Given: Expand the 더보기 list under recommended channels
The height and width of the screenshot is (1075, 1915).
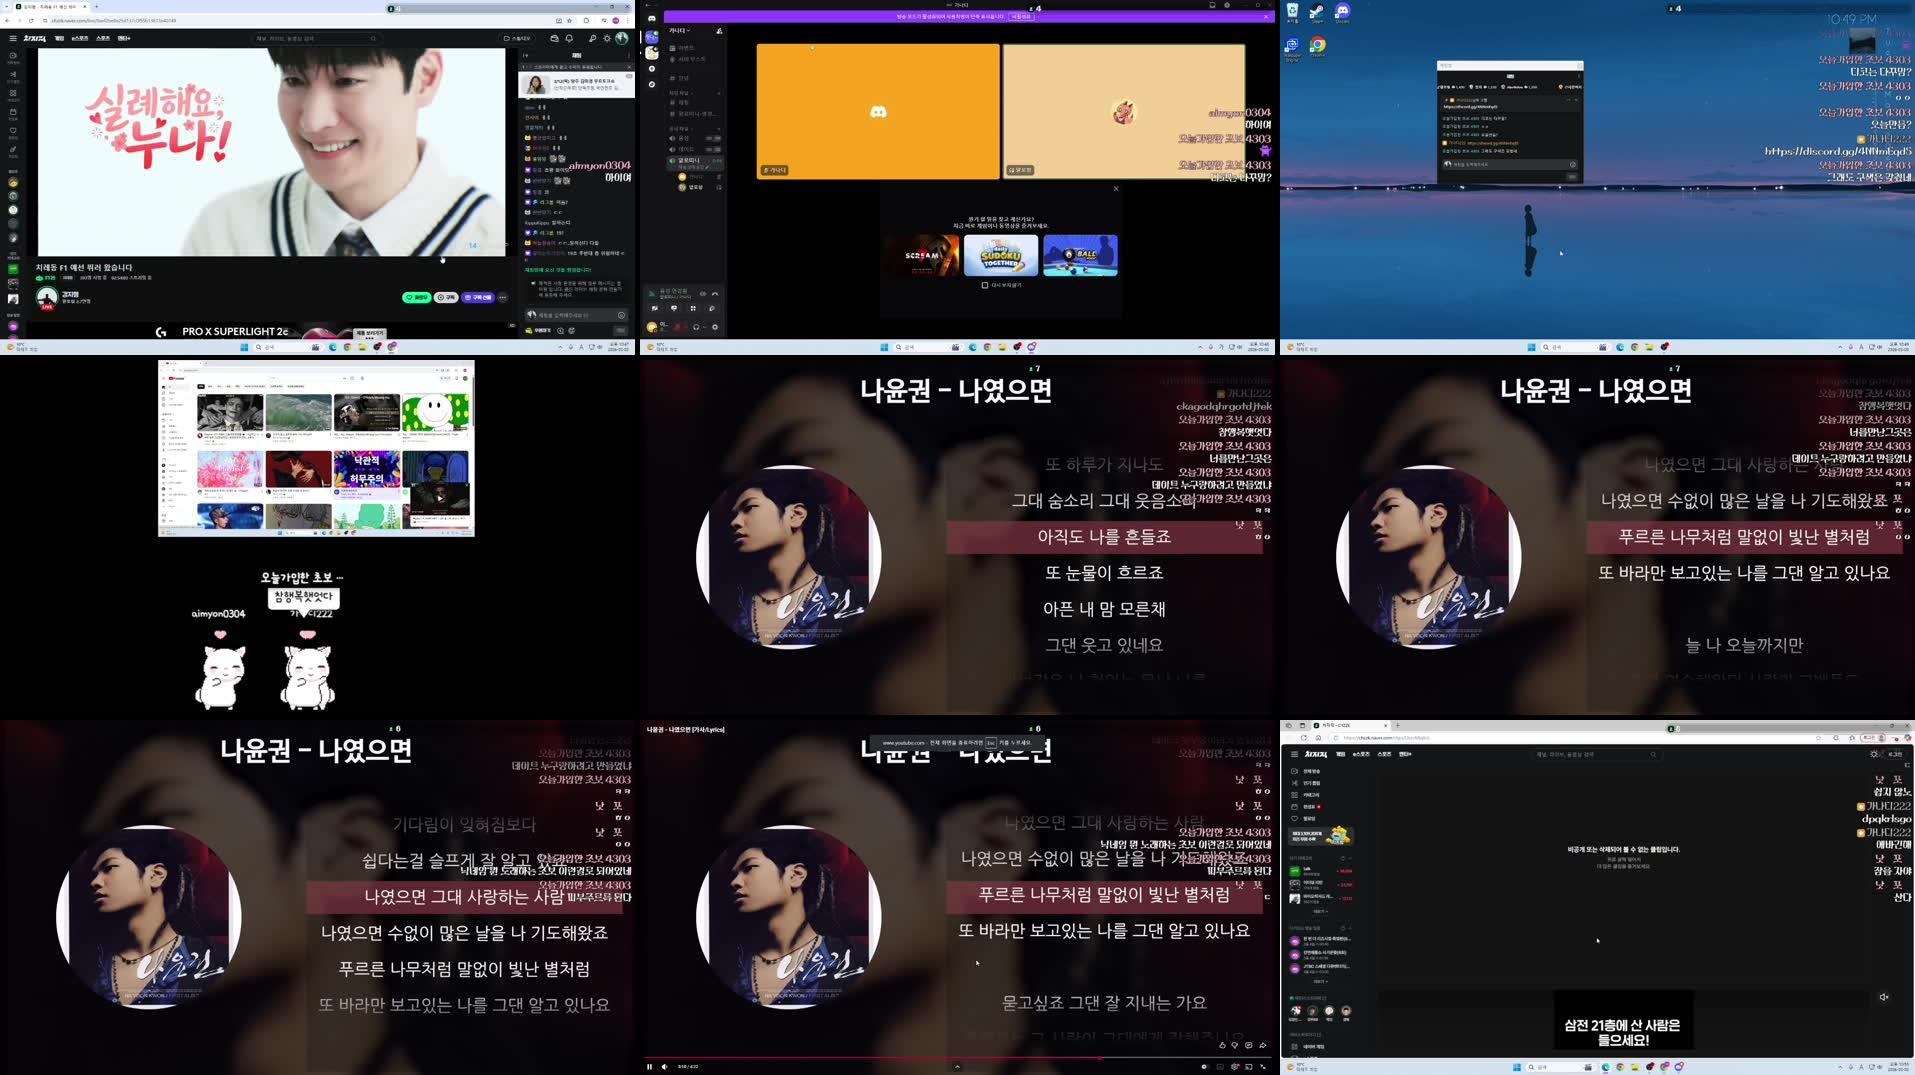Looking at the screenshot, I should (x=1320, y=910).
